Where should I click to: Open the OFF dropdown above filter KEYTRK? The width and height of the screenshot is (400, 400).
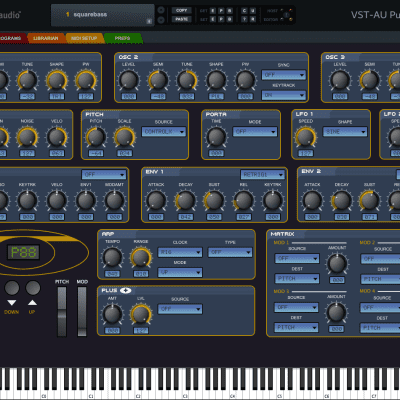pos(104,174)
